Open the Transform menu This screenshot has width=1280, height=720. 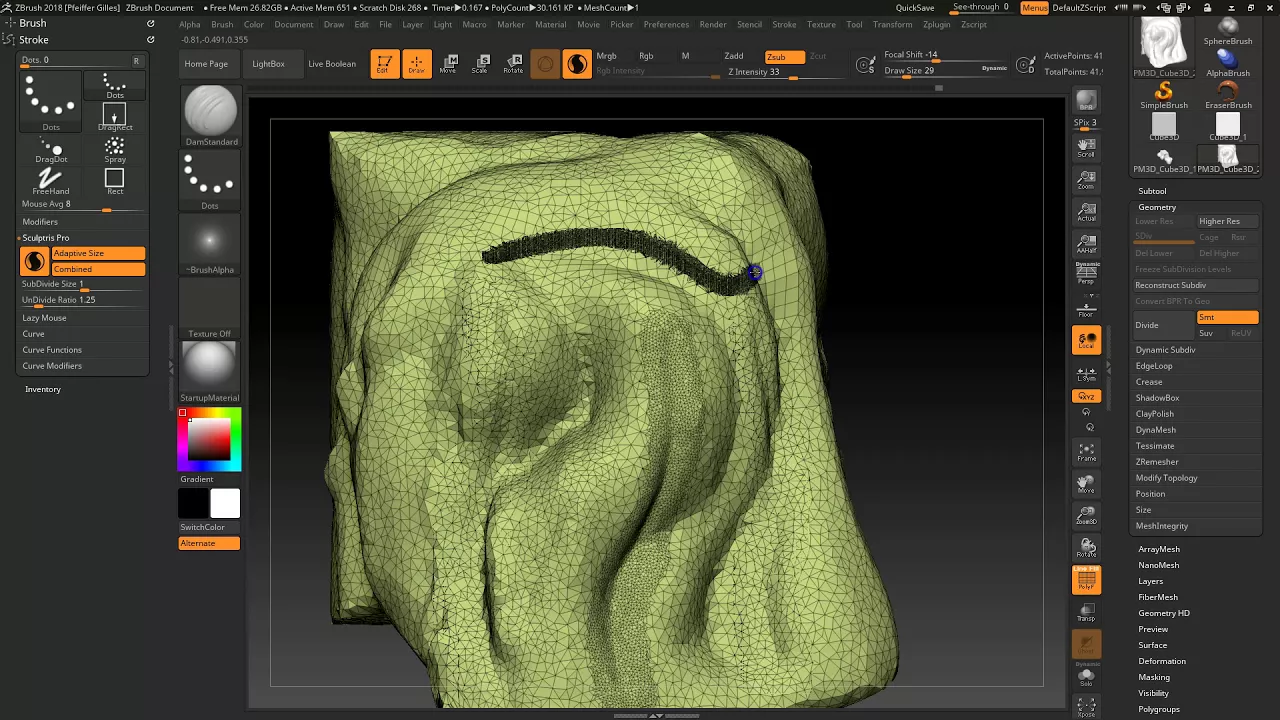[892, 24]
